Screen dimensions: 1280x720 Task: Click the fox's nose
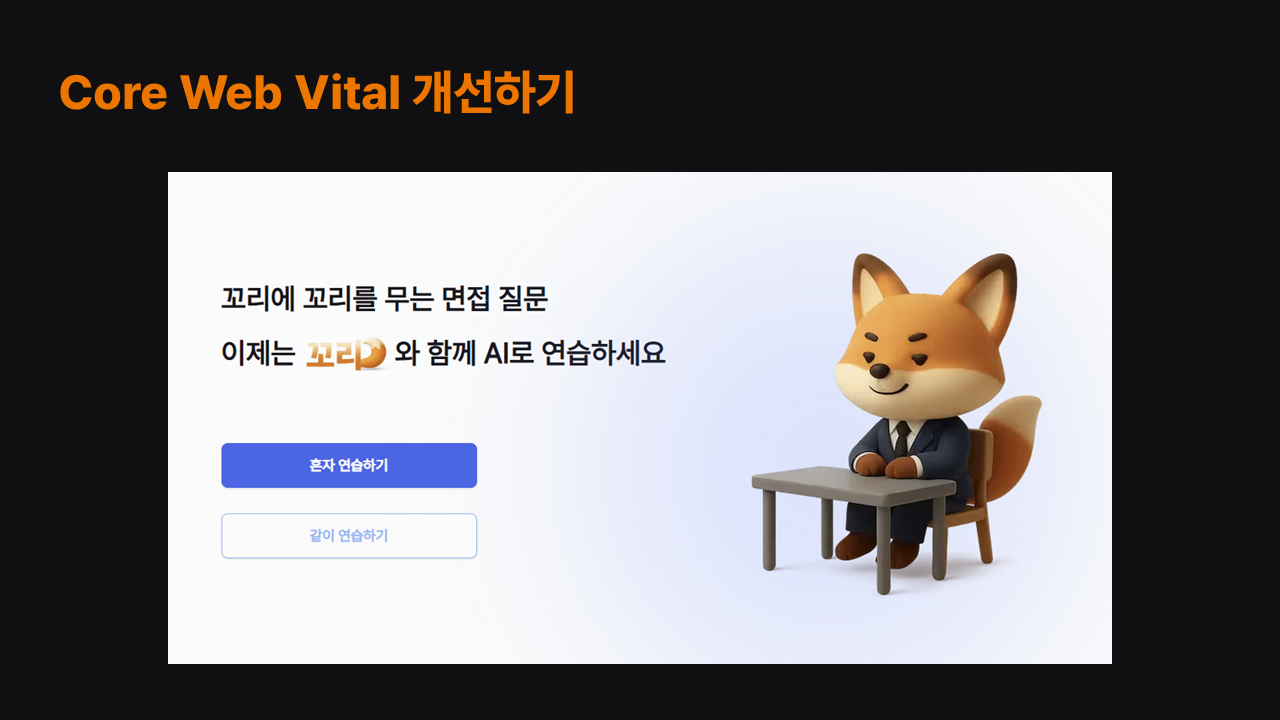879,371
